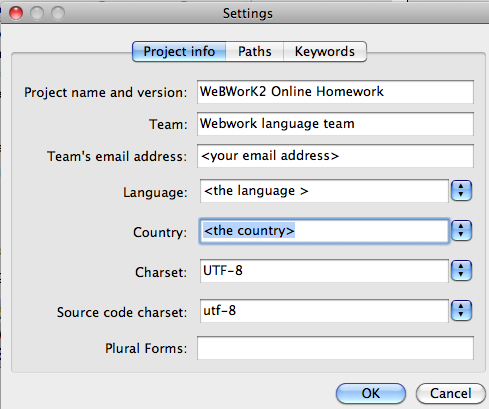Click the Team's email address field
The image size is (489, 409).
pyautogui.click(x=335, y=156)
